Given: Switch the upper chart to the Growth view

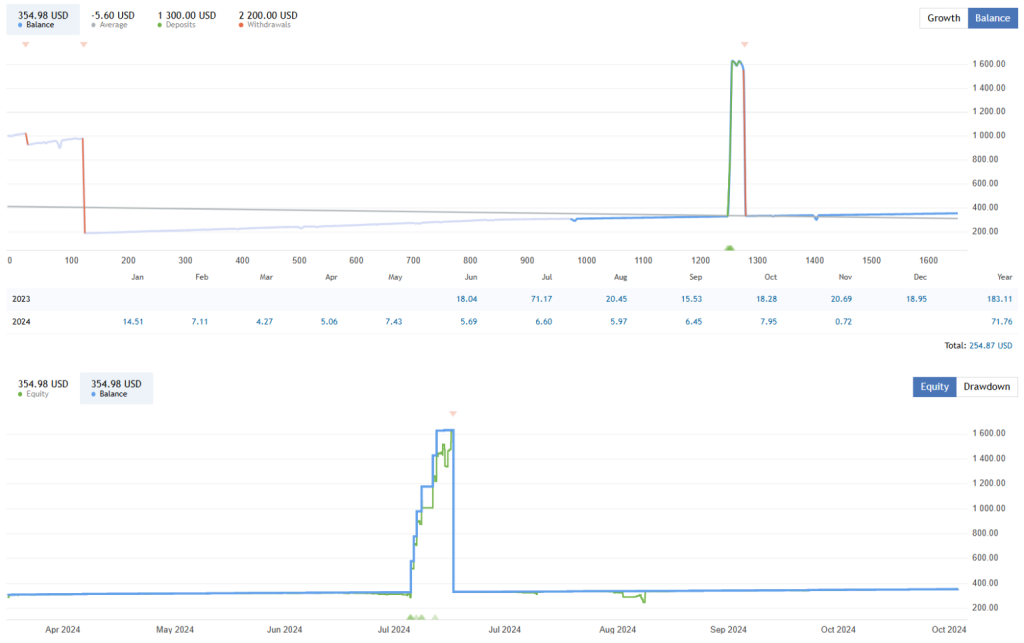Looking at the screenshot, I should point(943,18).
